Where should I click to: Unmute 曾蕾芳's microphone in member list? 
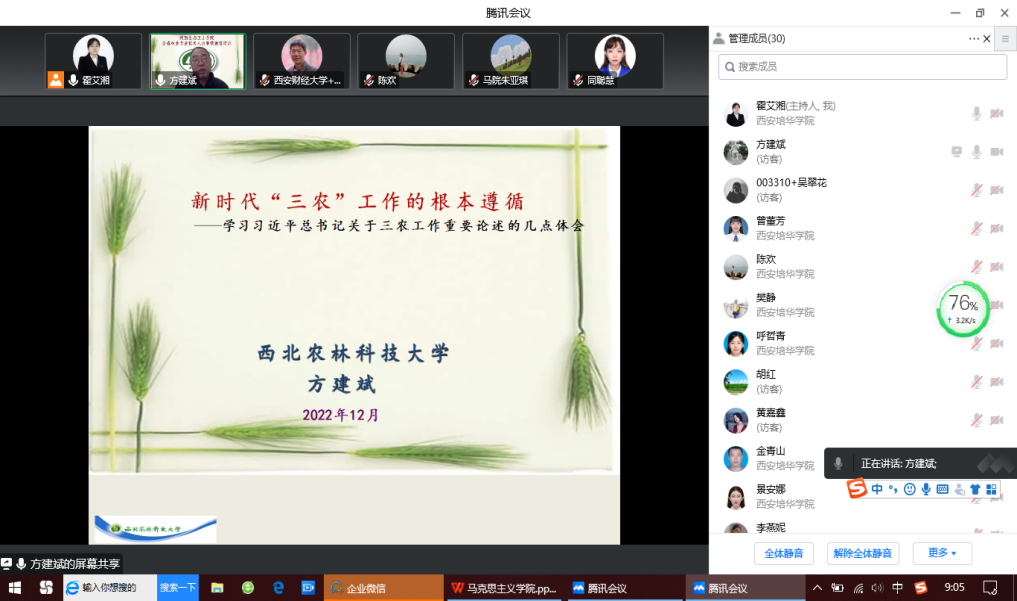(976, 228)
